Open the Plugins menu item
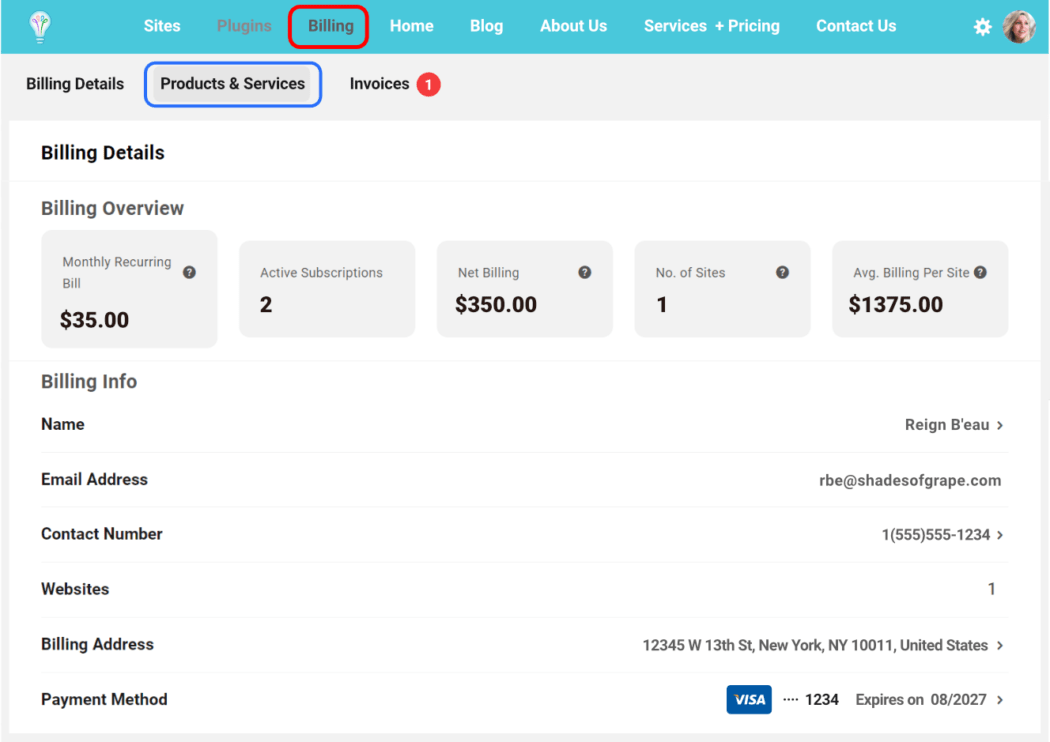Image resolution: width=1050 pixels, height=742 pixels. point(244,26)
